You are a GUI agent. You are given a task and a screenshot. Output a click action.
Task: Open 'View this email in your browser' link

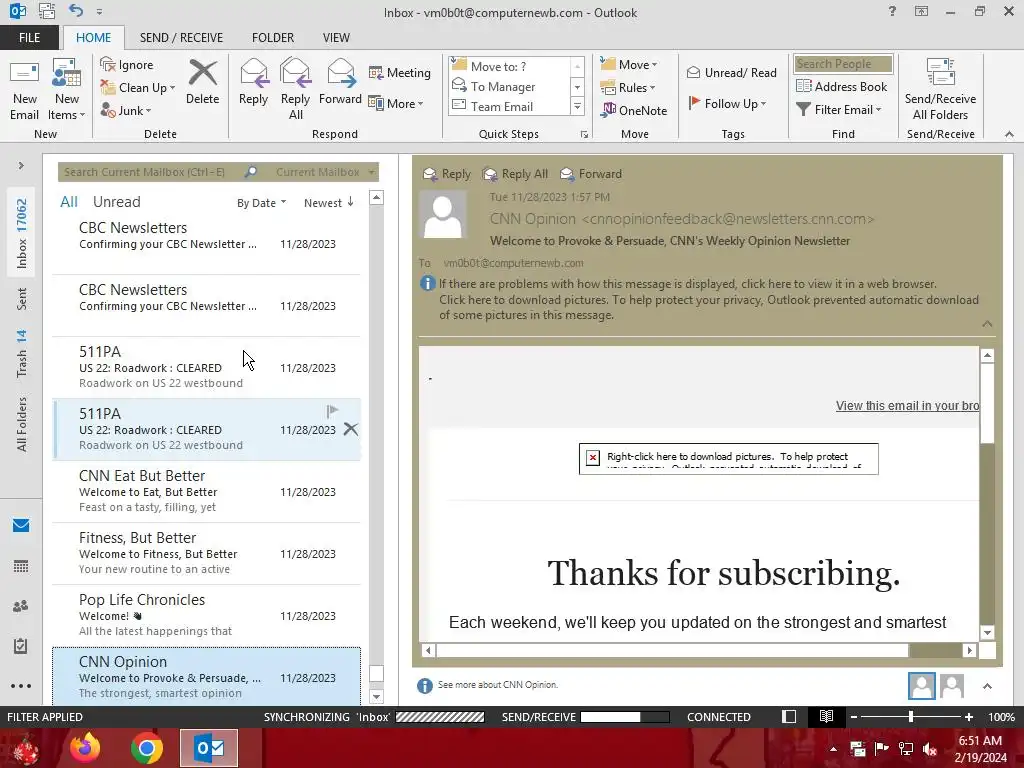[907, 406]
